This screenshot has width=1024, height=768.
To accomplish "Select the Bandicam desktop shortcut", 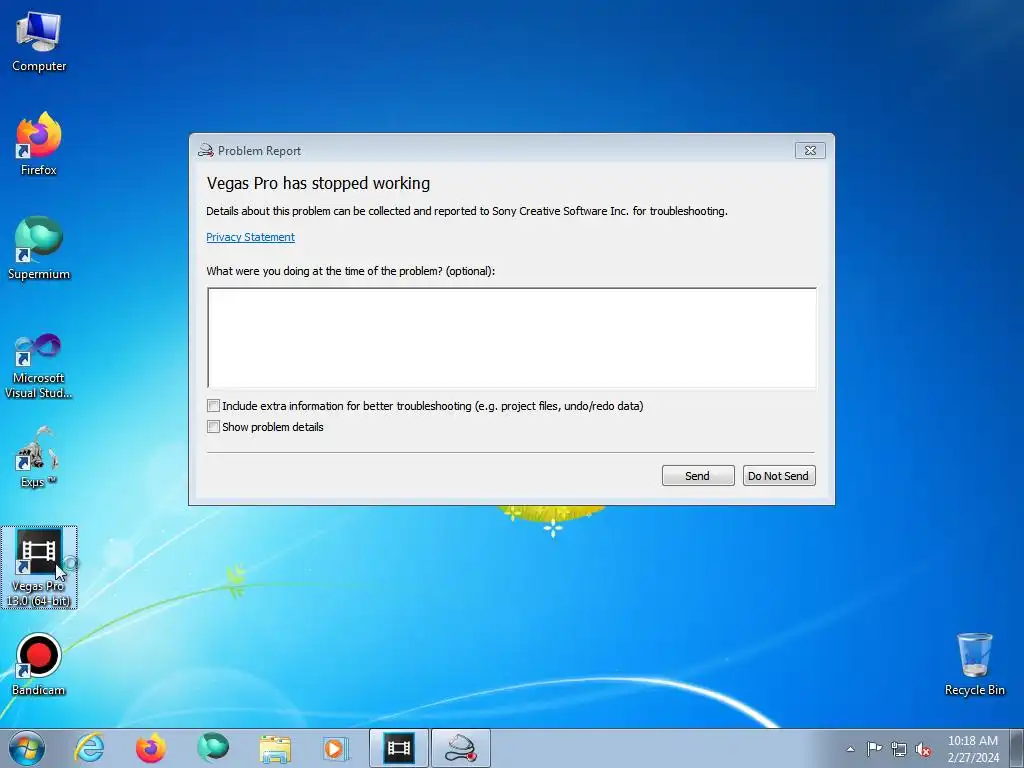I will [x=39, y=664].
